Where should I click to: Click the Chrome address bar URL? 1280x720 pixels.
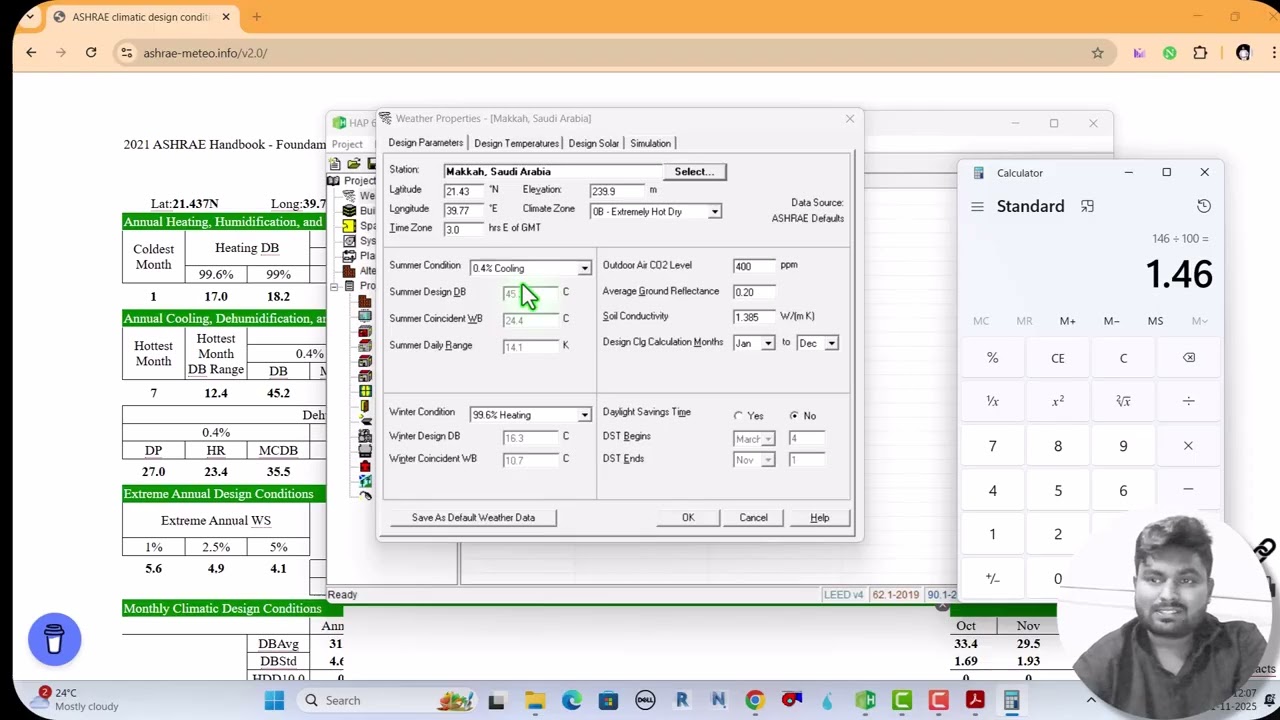click(x=205, y=53)
